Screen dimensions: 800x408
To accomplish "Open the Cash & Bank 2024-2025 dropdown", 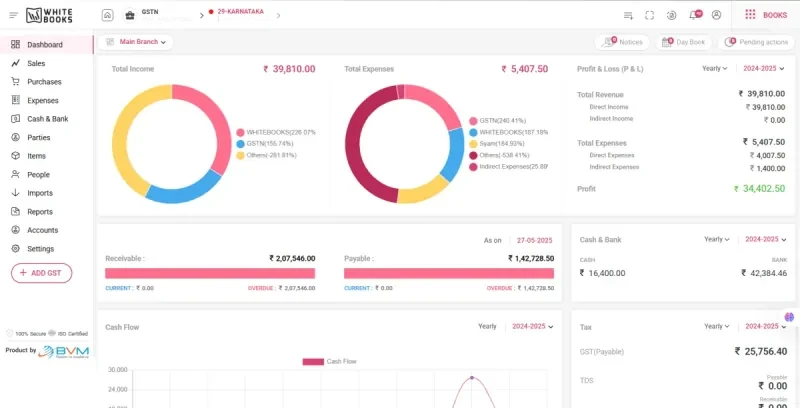I will [765, 239].
